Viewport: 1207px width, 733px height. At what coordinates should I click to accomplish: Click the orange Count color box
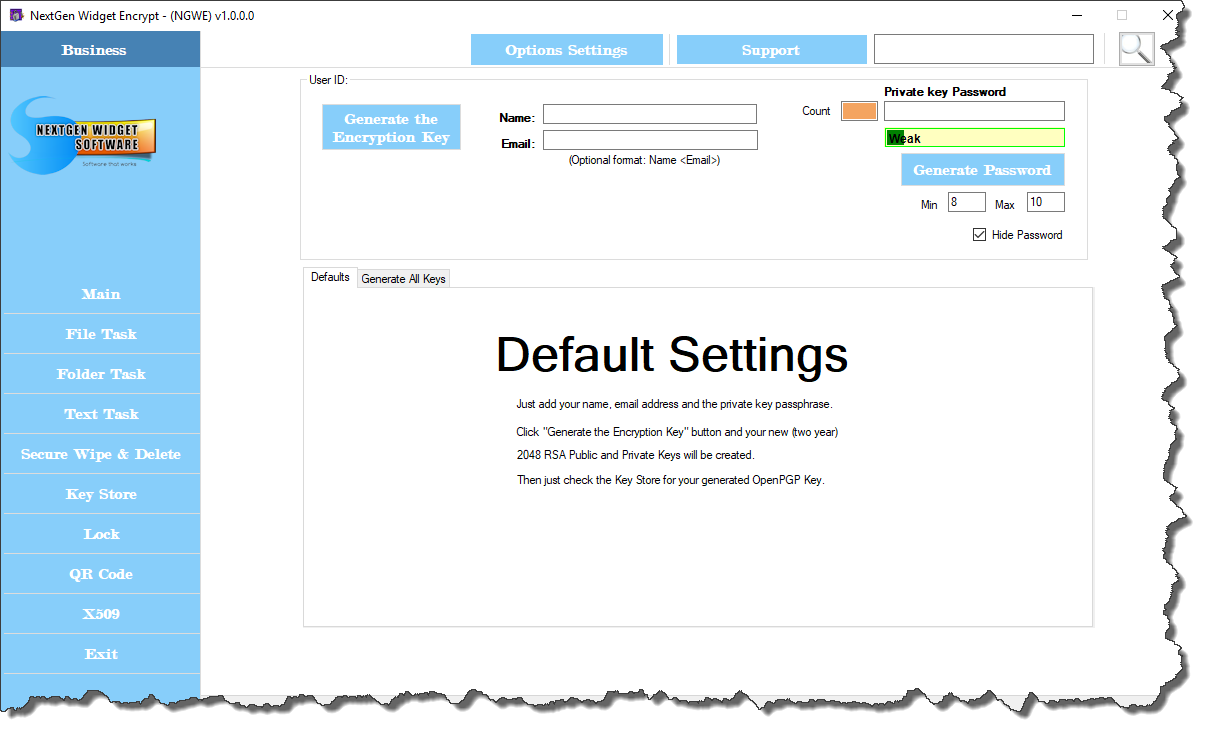859,111
